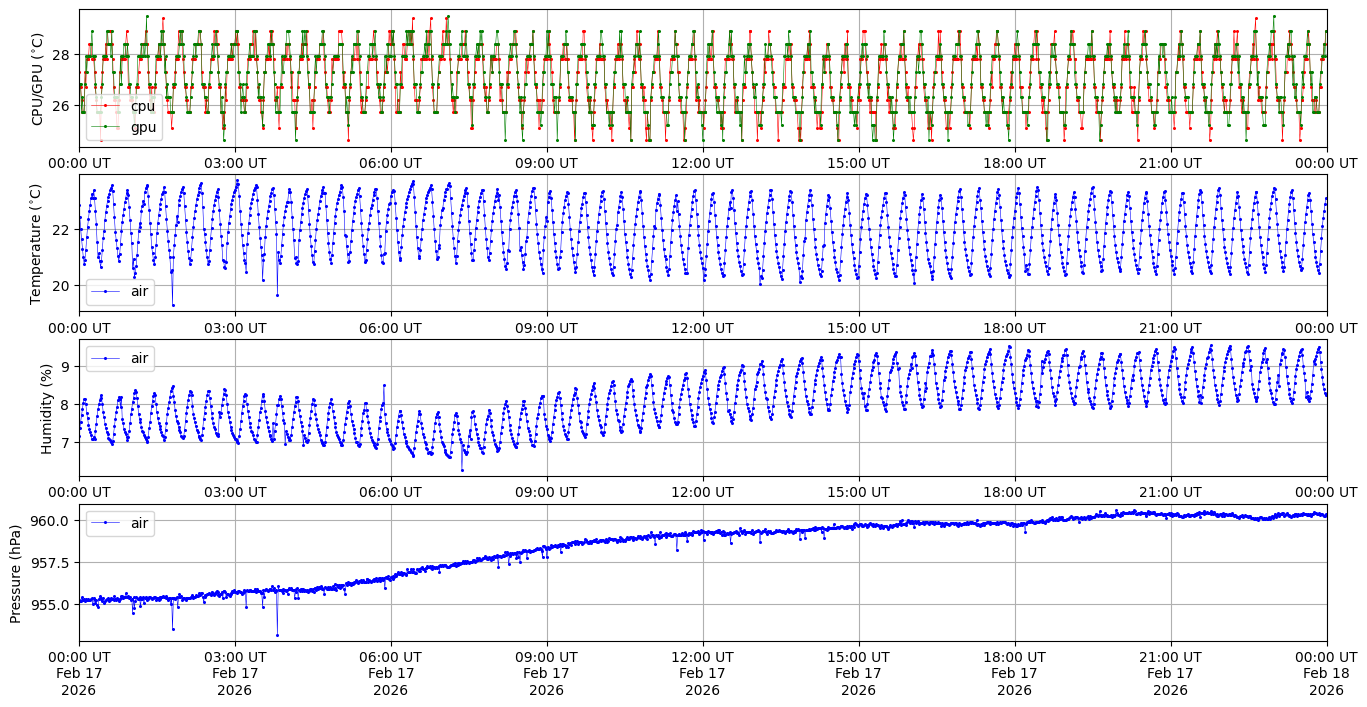Click the lowest temperature dip point before 02:00 UT
Screen dimensions: 1367x707
pyautogui.click(x=173, y=305)
